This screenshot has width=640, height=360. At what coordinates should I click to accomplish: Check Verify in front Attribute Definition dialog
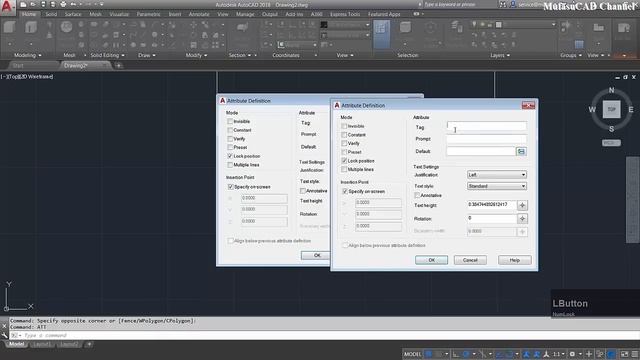[x=344, y=143]
